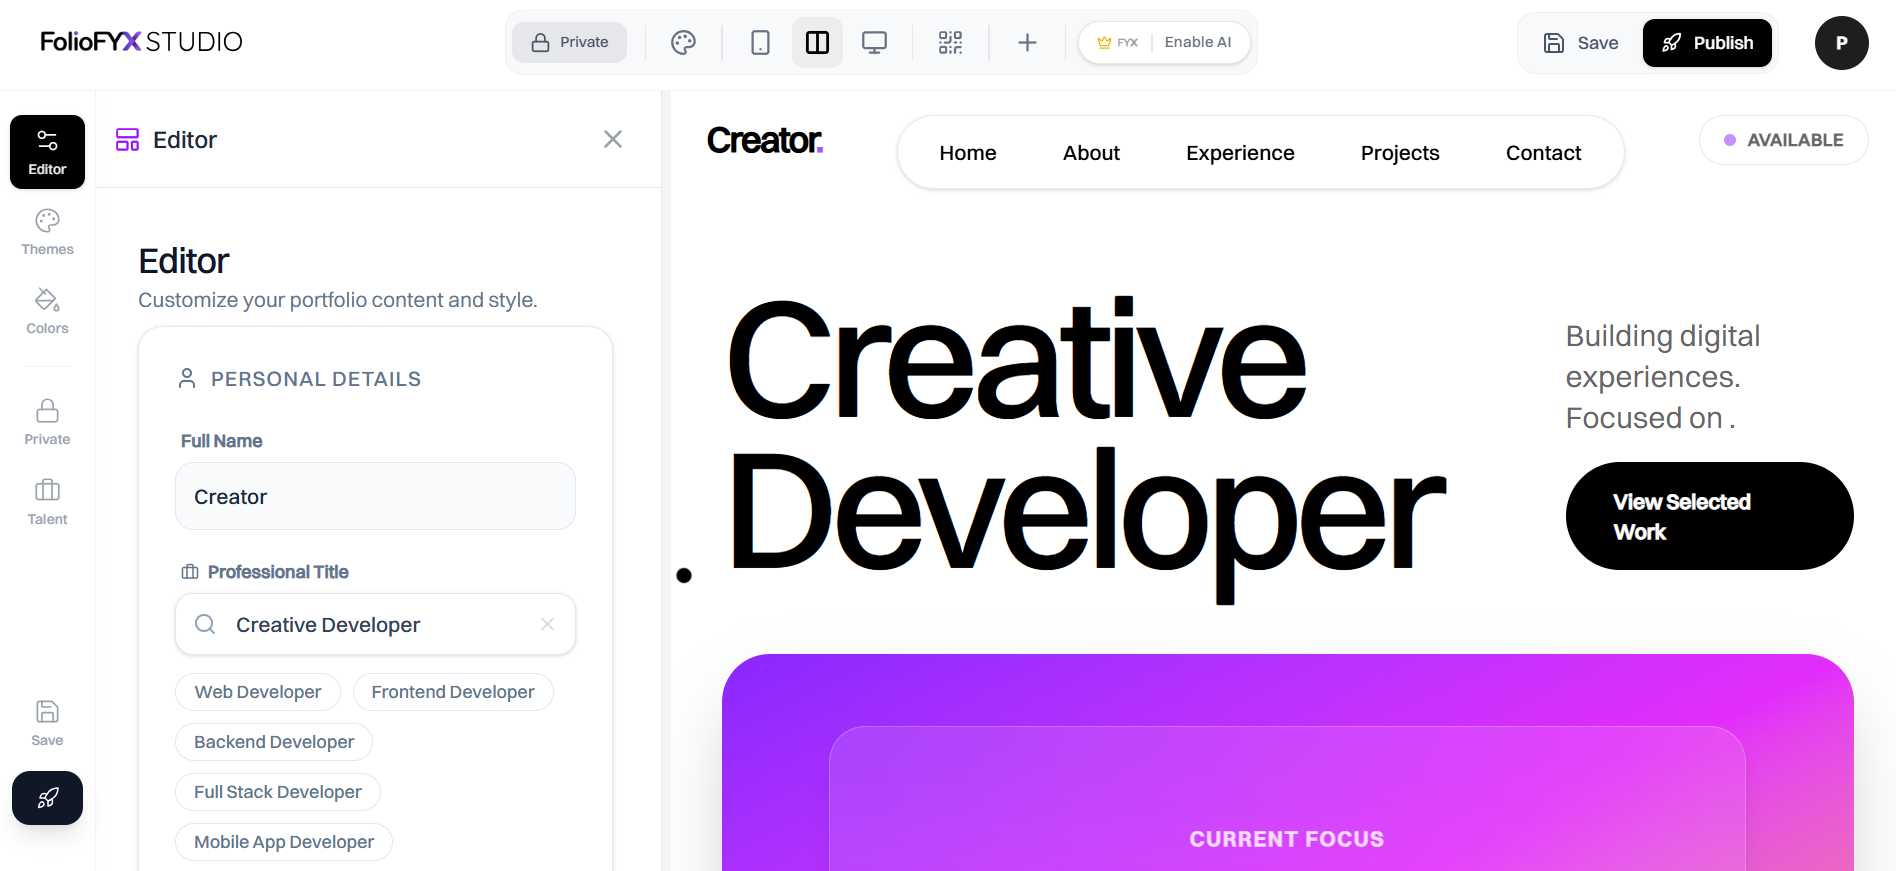Click the person icon beside Personal Details

pos(187,378)
